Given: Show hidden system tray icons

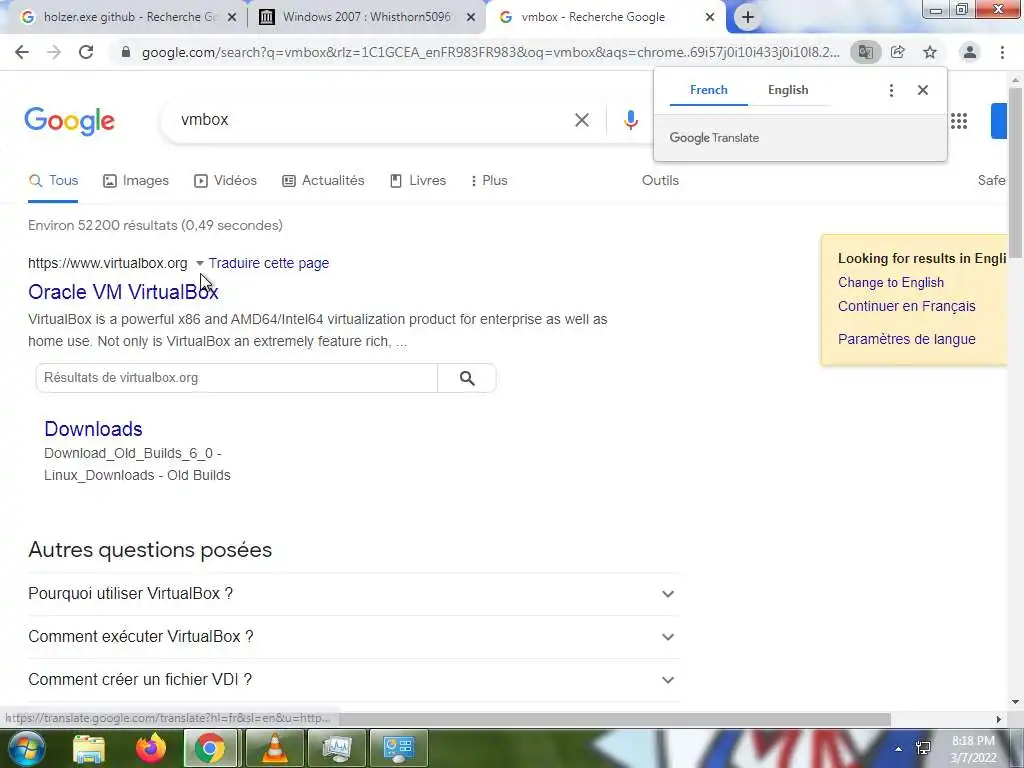Looking at the screenshot, I should coord(899,749).
